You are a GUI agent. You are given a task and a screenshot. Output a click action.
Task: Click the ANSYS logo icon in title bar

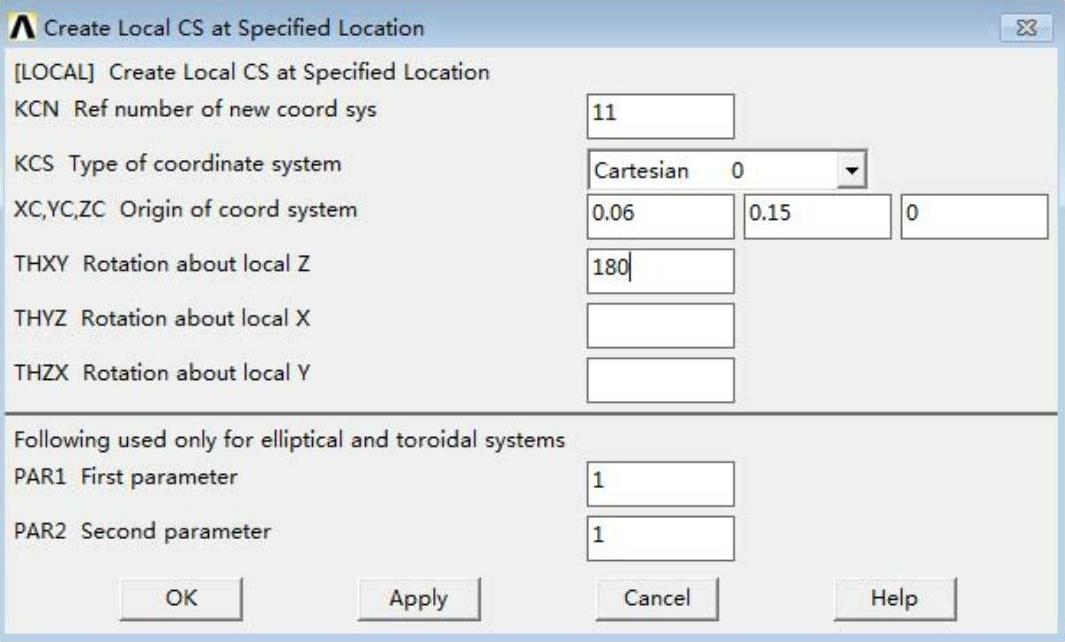tap(19, 28)
